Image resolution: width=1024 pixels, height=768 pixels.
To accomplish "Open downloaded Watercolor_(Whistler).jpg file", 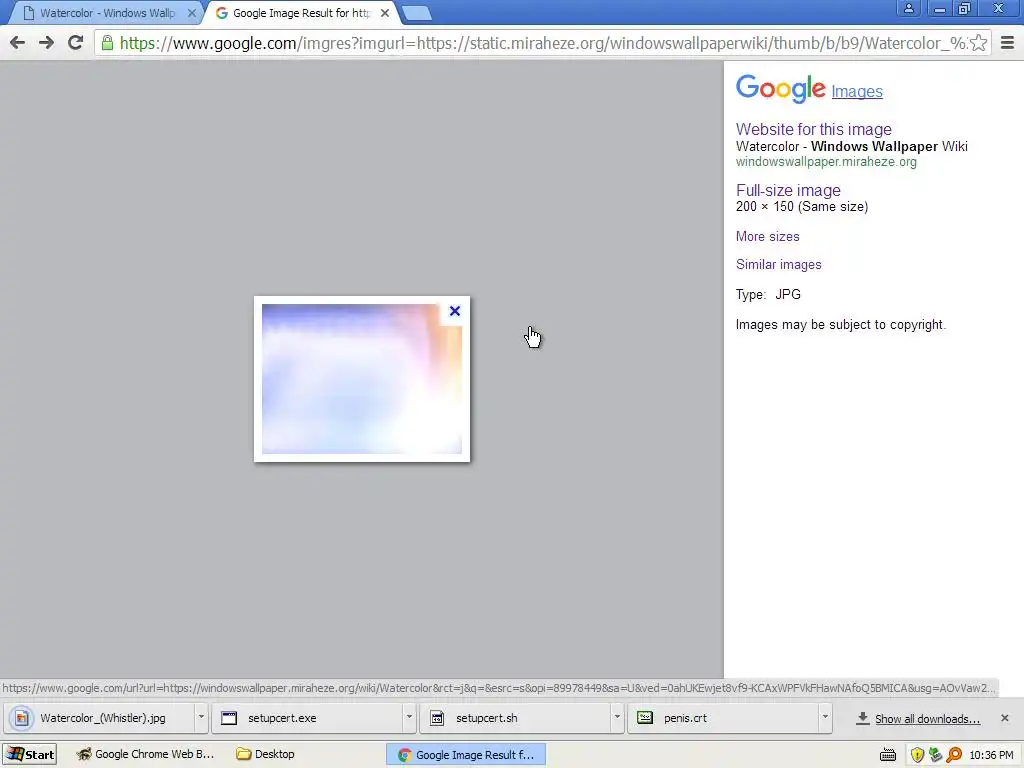I will click(98, 718).
